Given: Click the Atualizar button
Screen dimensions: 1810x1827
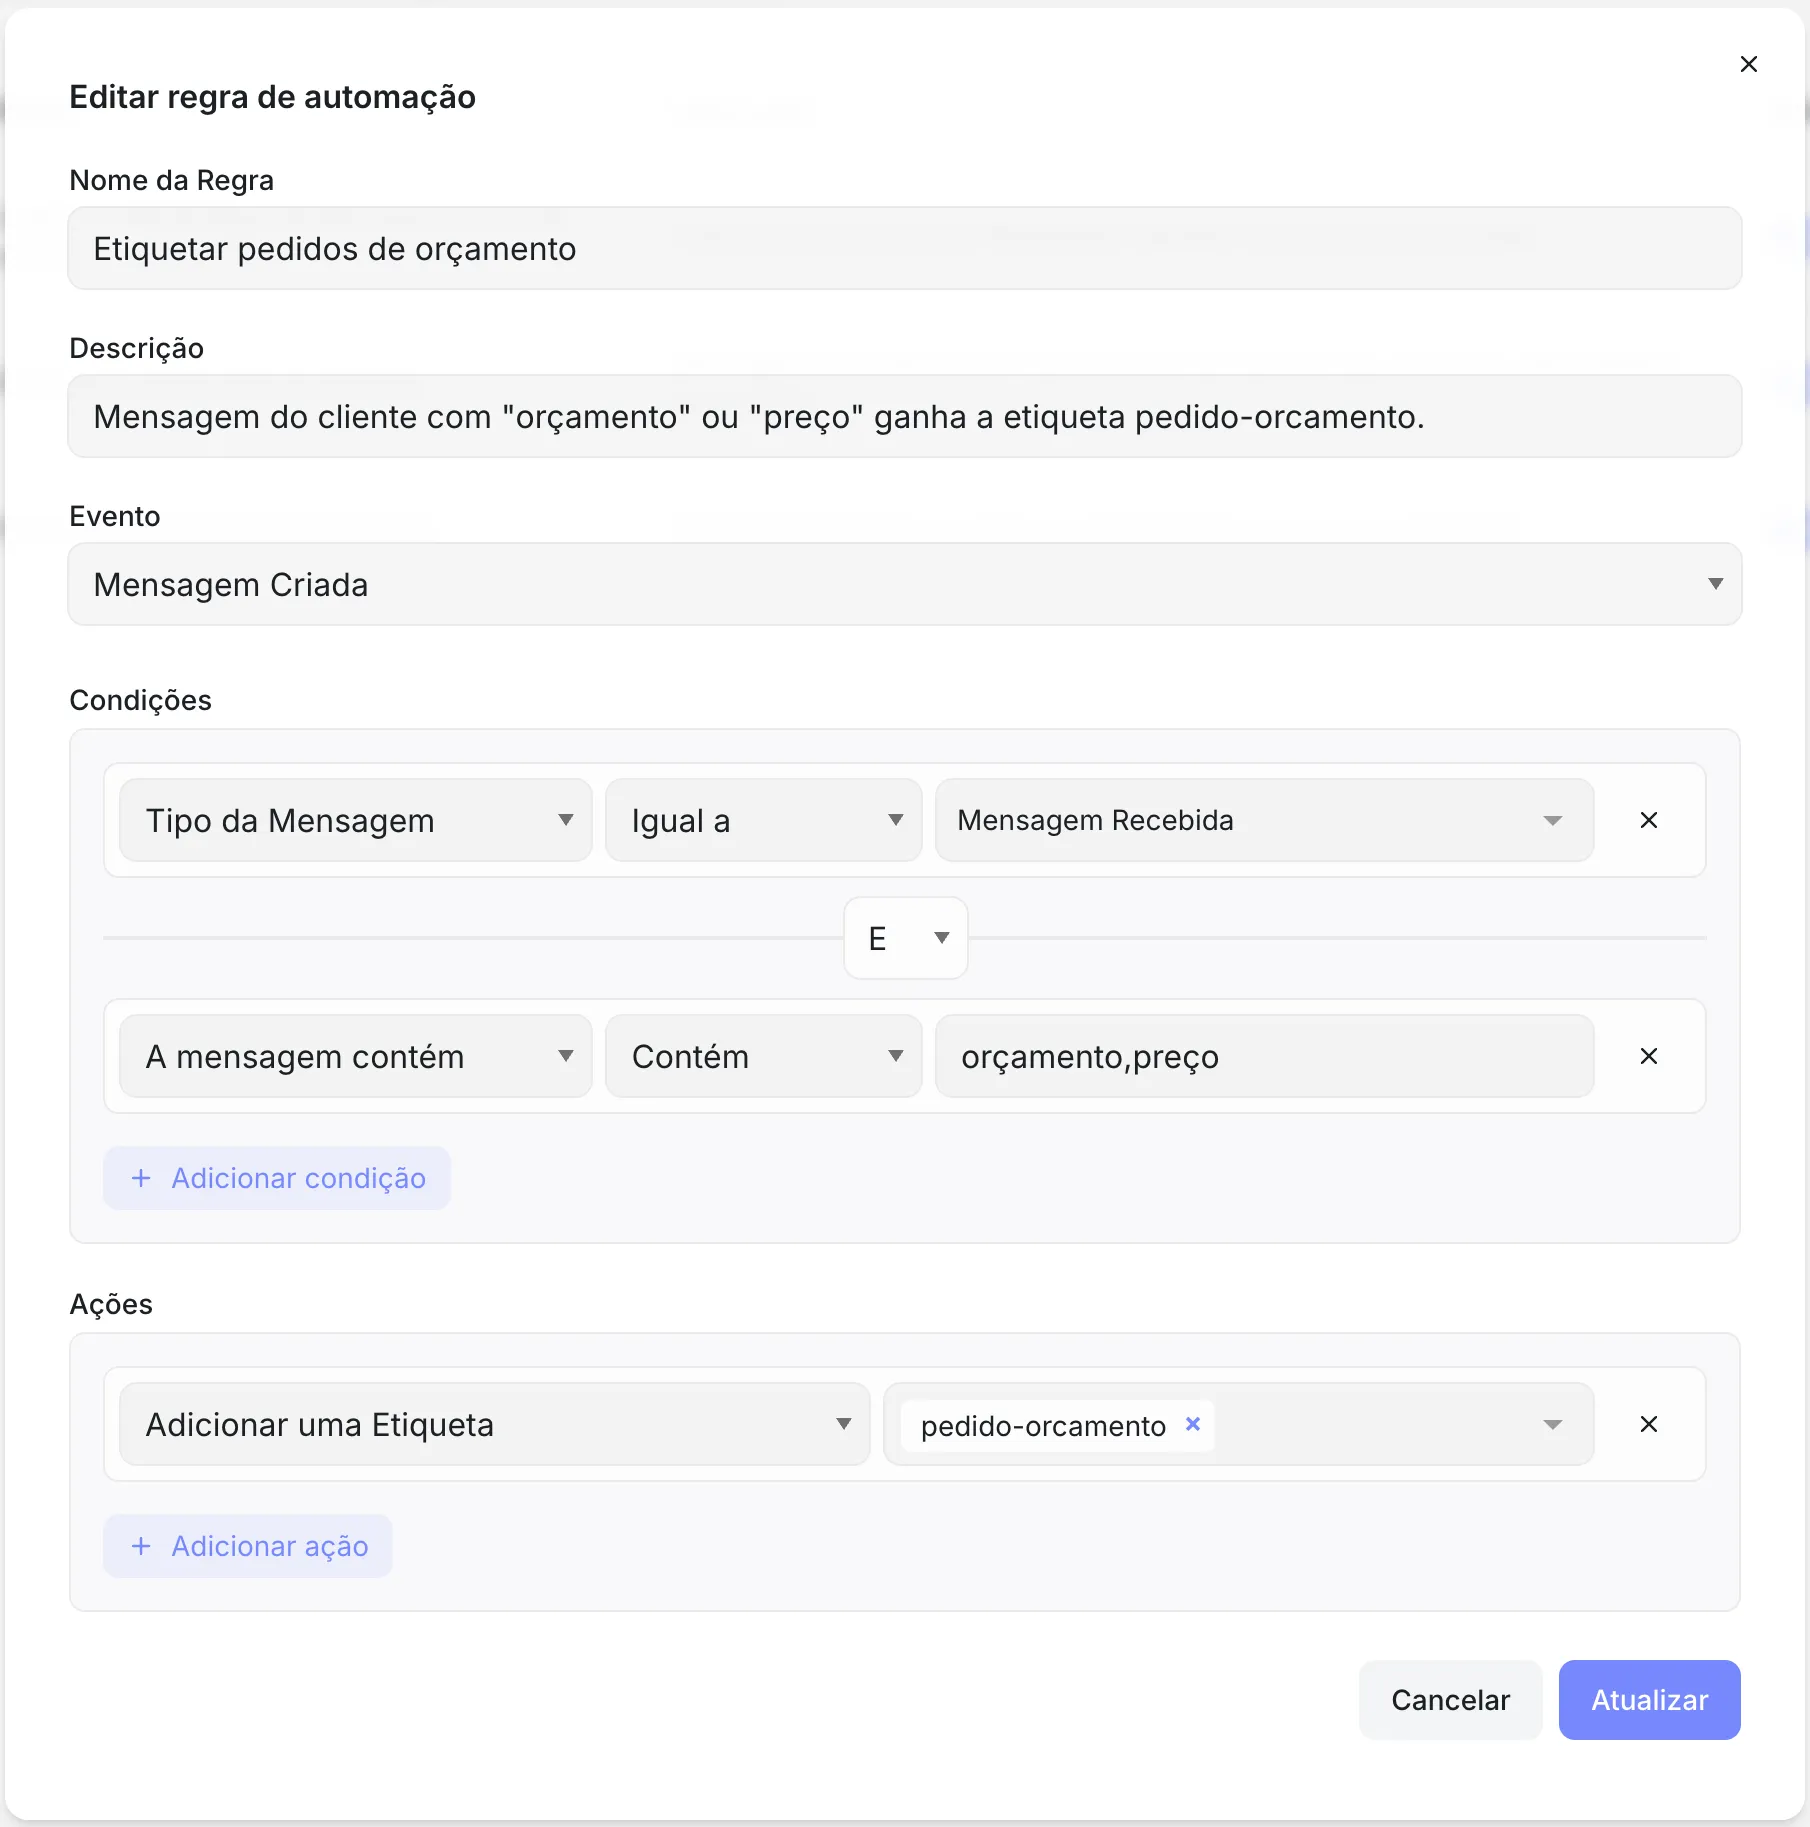Looking at the screenshot, I should coord(1649,1700).
